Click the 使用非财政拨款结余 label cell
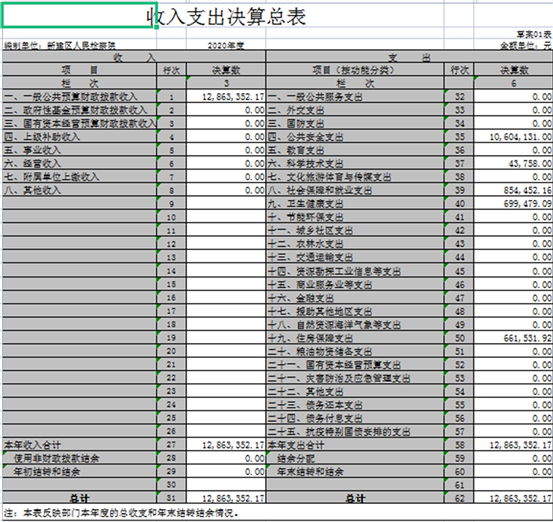The width and height of the screenshot is (553, 522). (x=79, y=458)
